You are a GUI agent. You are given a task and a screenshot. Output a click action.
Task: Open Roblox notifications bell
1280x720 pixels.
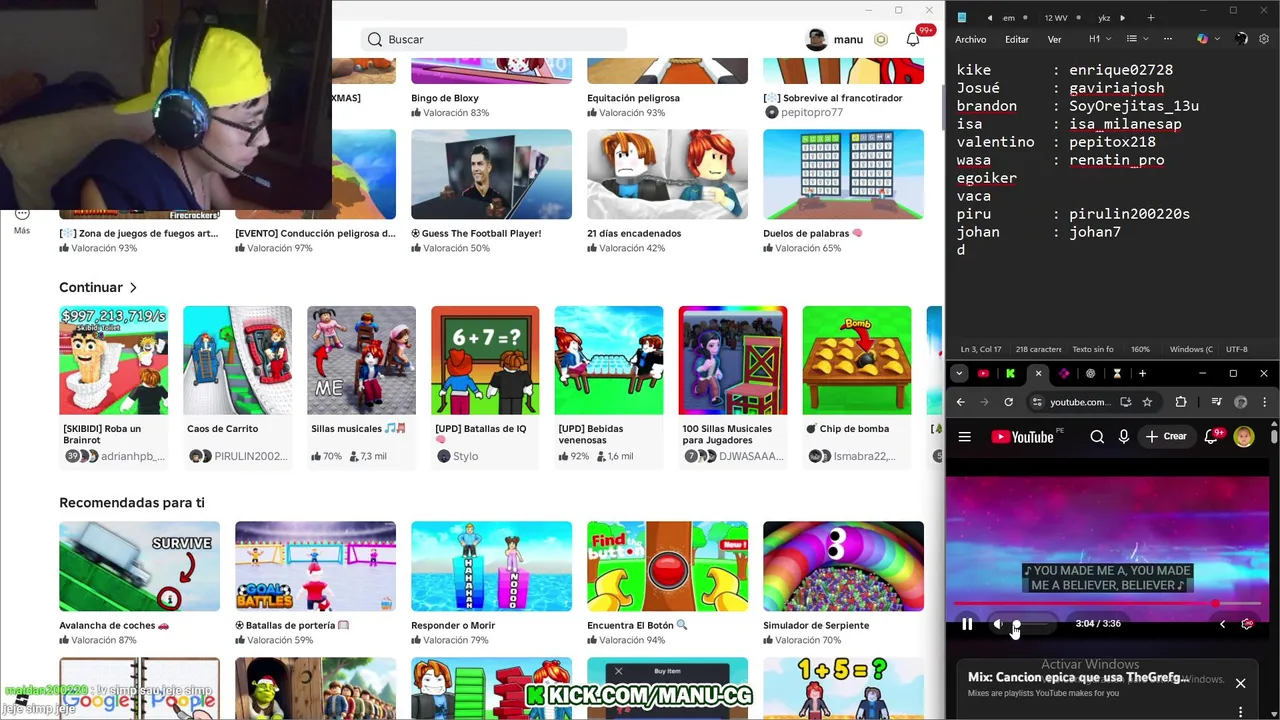click(x=913, y=39)
